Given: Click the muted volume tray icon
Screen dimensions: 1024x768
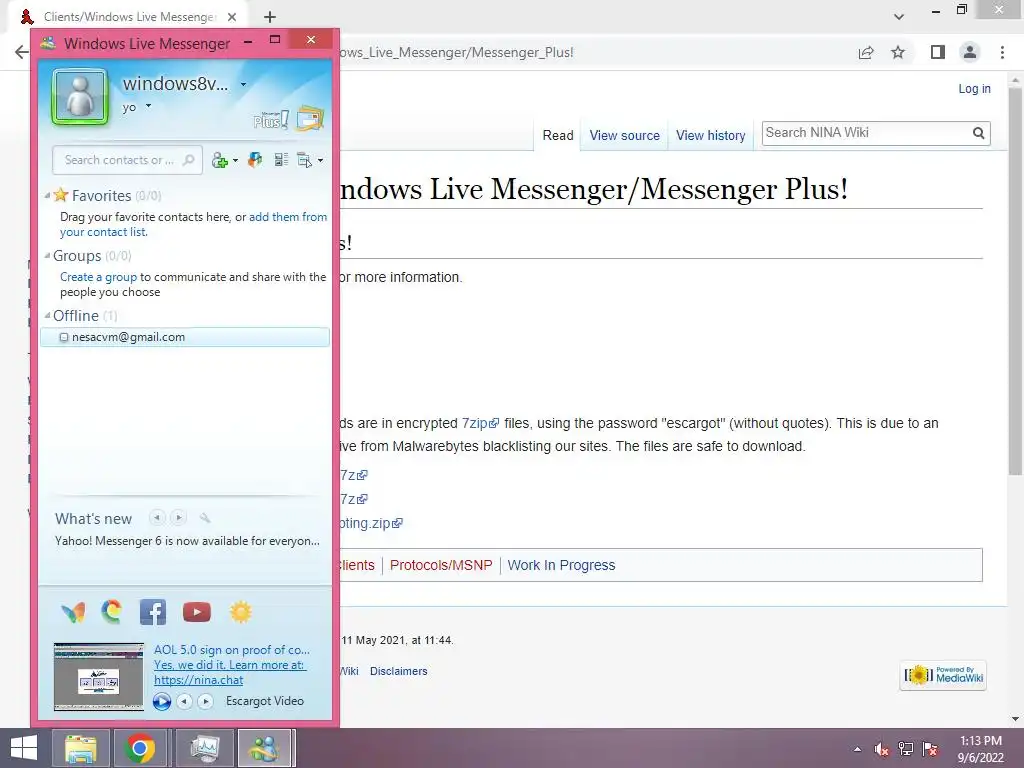Looking at the screenshot, I should [882, 749].
